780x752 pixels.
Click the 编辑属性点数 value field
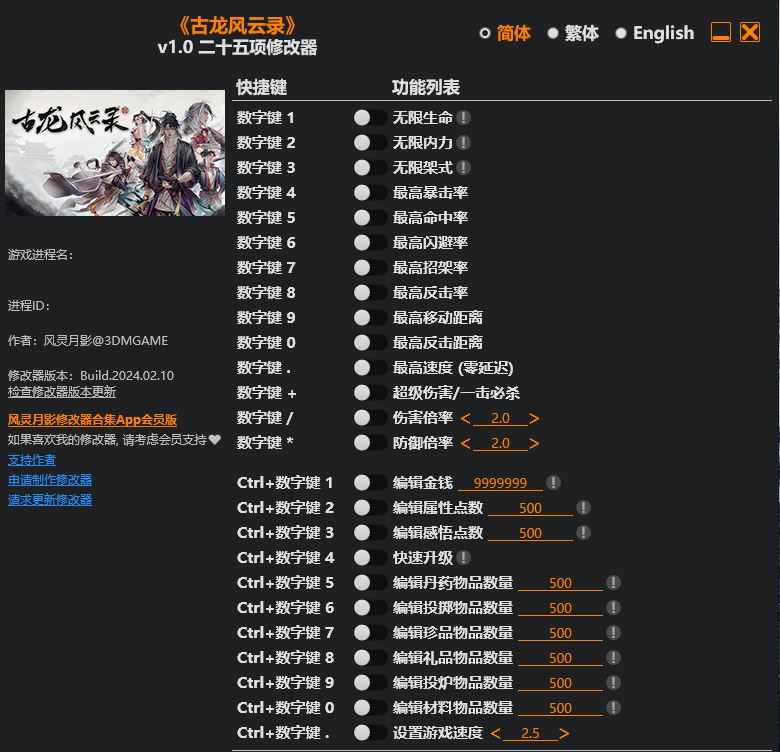[530, 508]
